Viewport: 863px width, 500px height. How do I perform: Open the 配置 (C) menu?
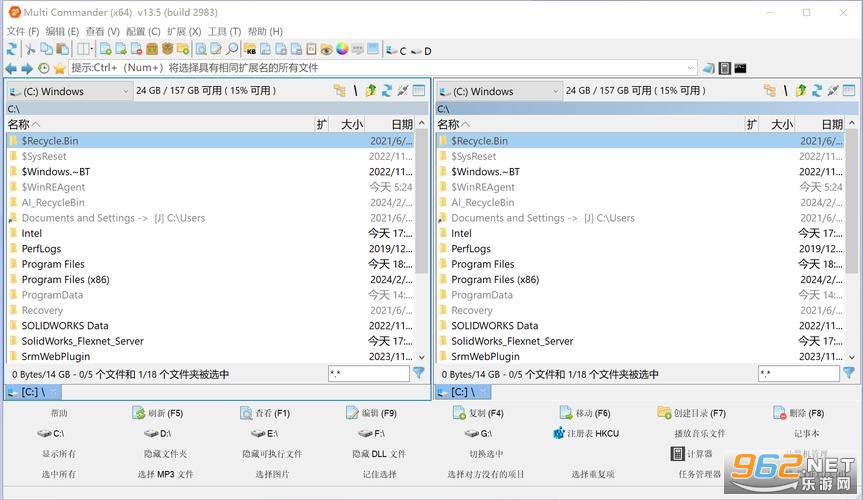tap(143, 31)
